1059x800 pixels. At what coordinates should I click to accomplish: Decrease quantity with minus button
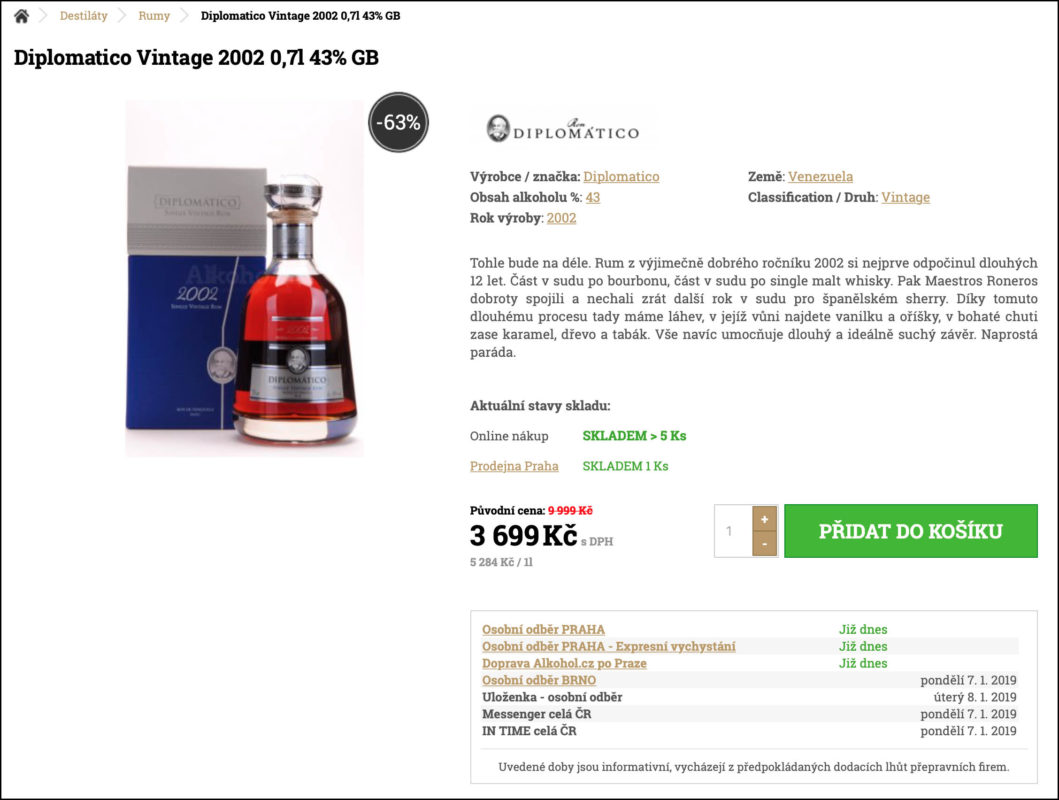[x=765, y=543]
